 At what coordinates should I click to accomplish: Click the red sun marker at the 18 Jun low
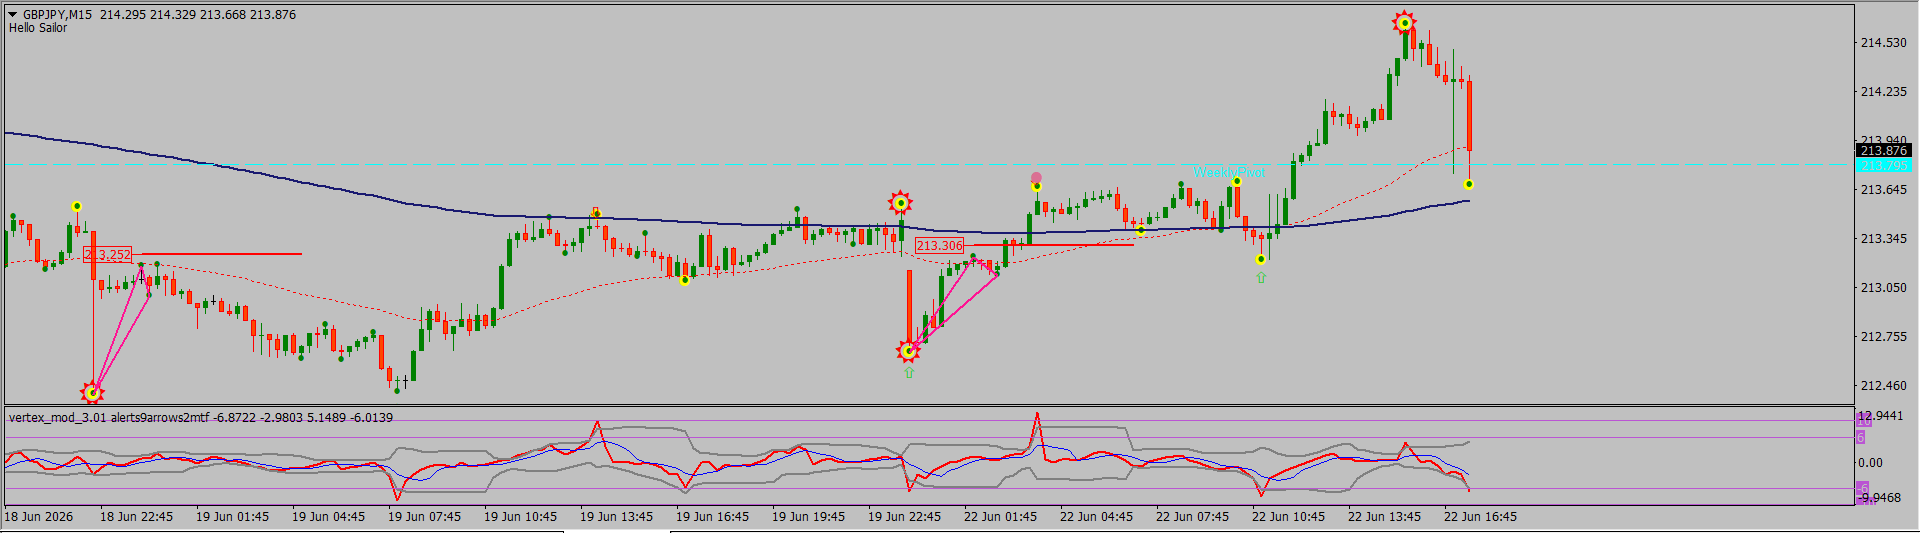point(92,392)
